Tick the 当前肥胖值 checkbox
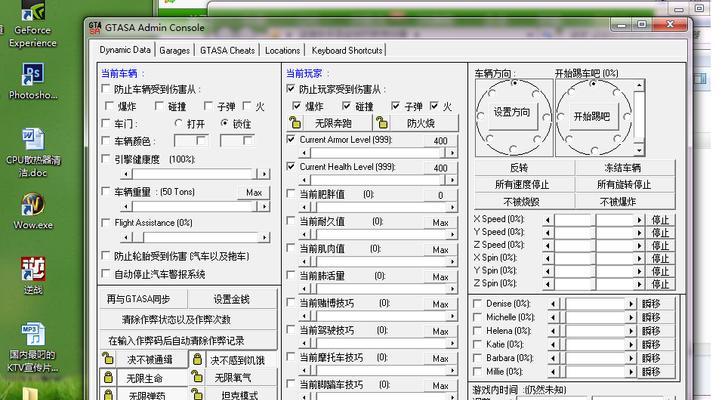Viewport: 725px width, 400px height. click(x=291, y=194)
